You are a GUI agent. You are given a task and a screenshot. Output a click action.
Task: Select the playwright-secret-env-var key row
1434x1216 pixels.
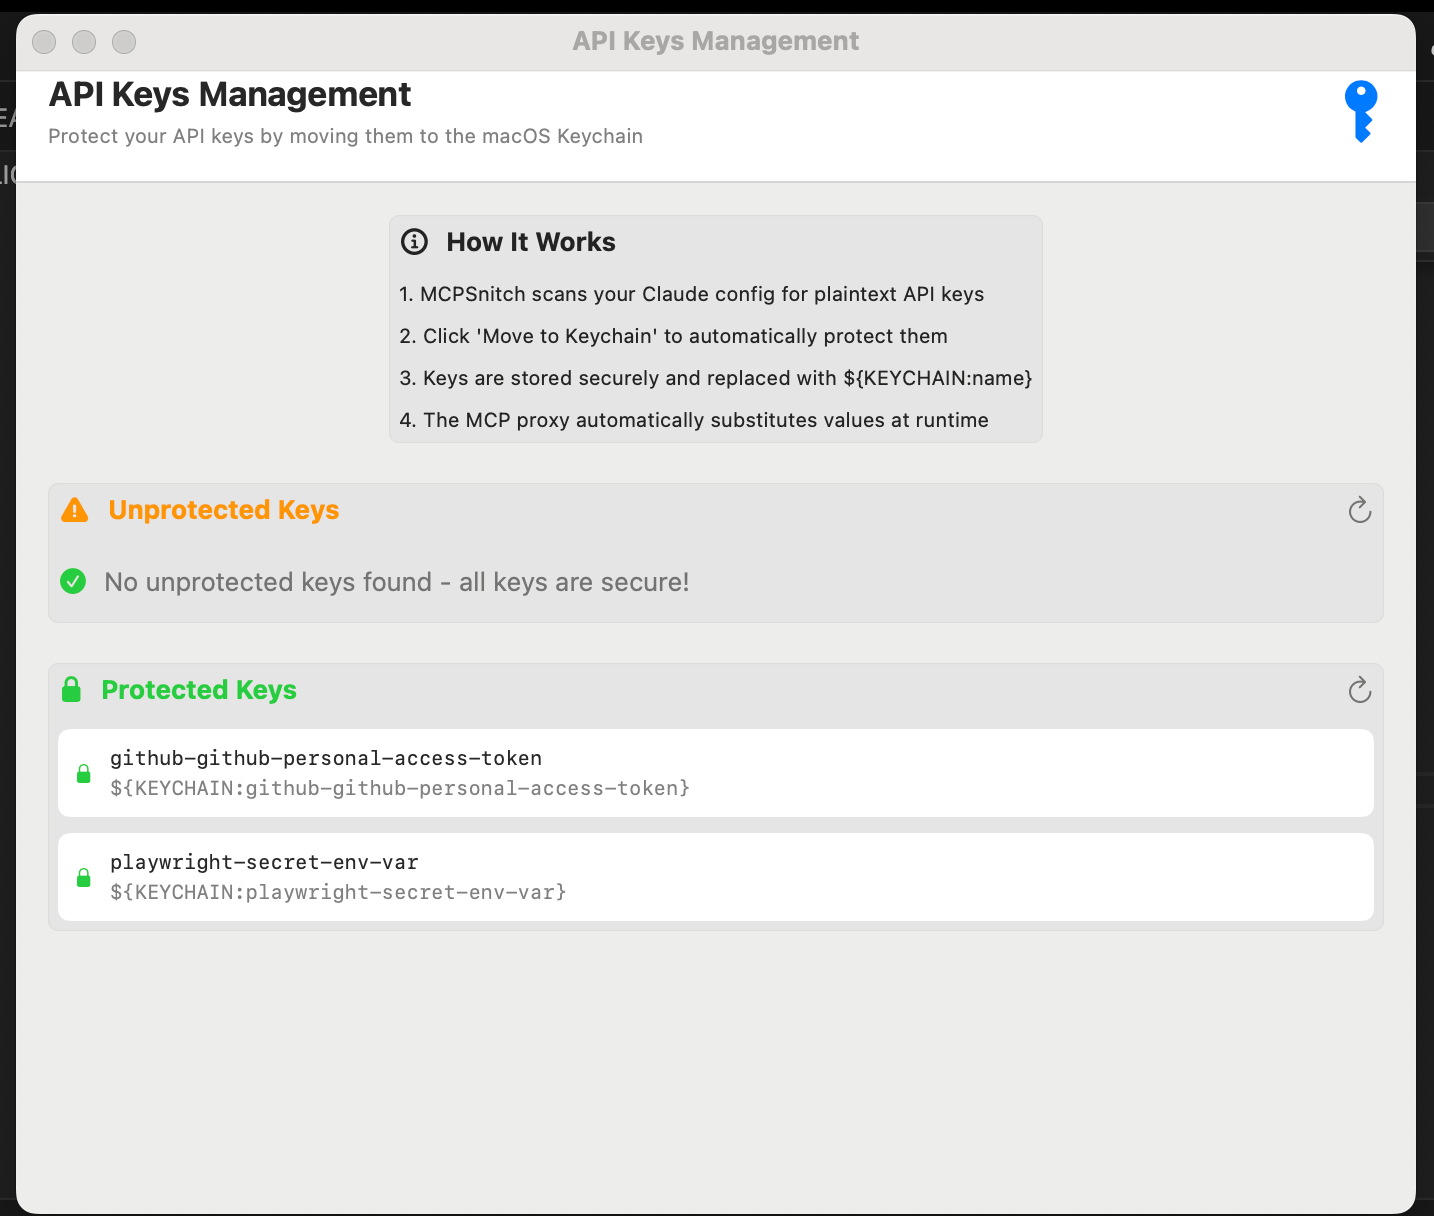point(716,877)
